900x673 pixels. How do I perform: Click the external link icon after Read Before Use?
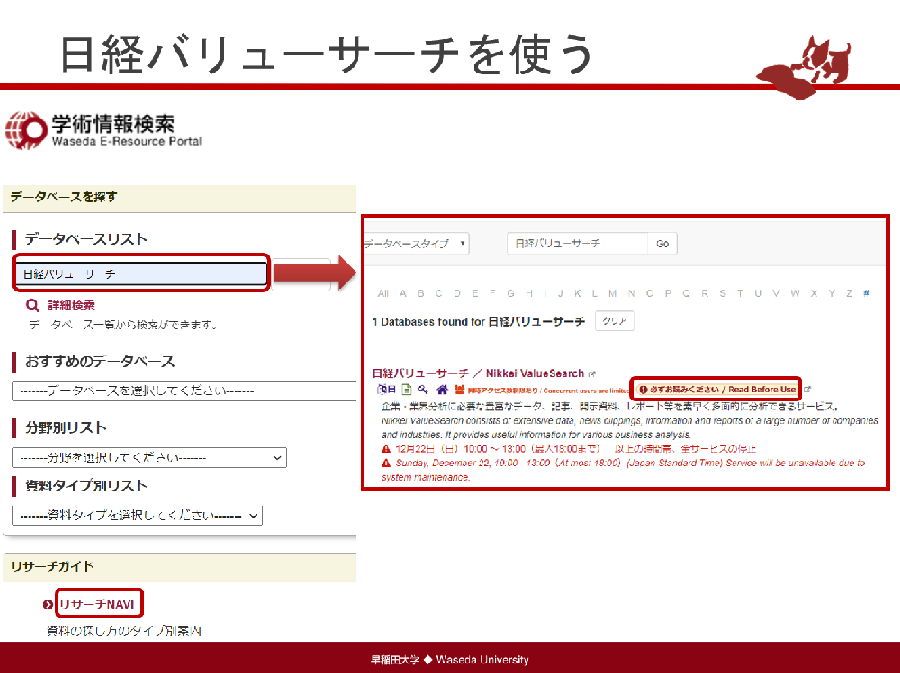pyautogui.click(x=808, y=389)
